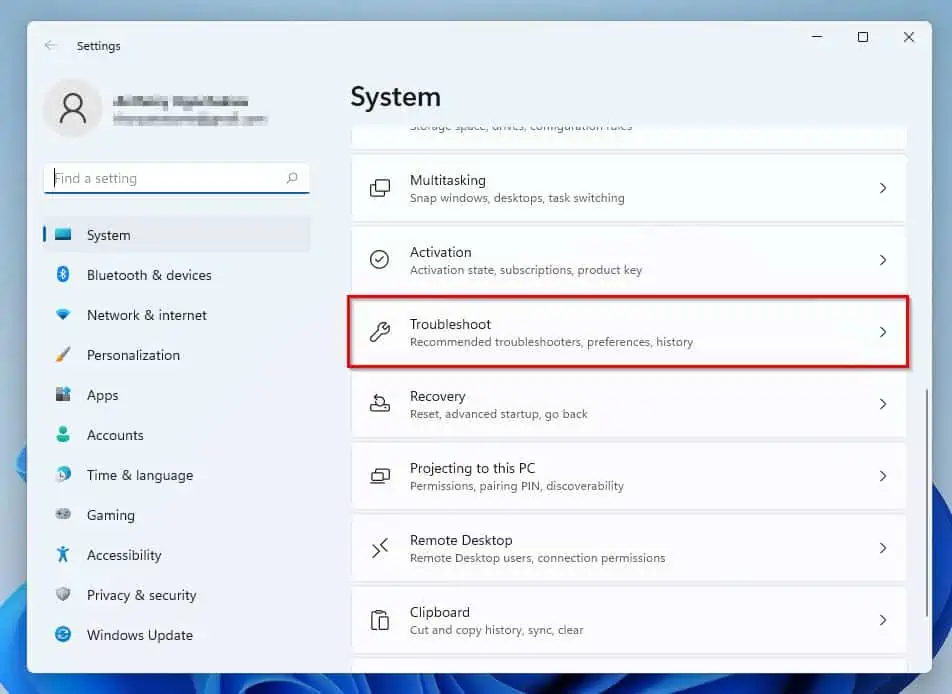Click the Troubleshoot wrench icon
The image size is (952, 694).
380,332
